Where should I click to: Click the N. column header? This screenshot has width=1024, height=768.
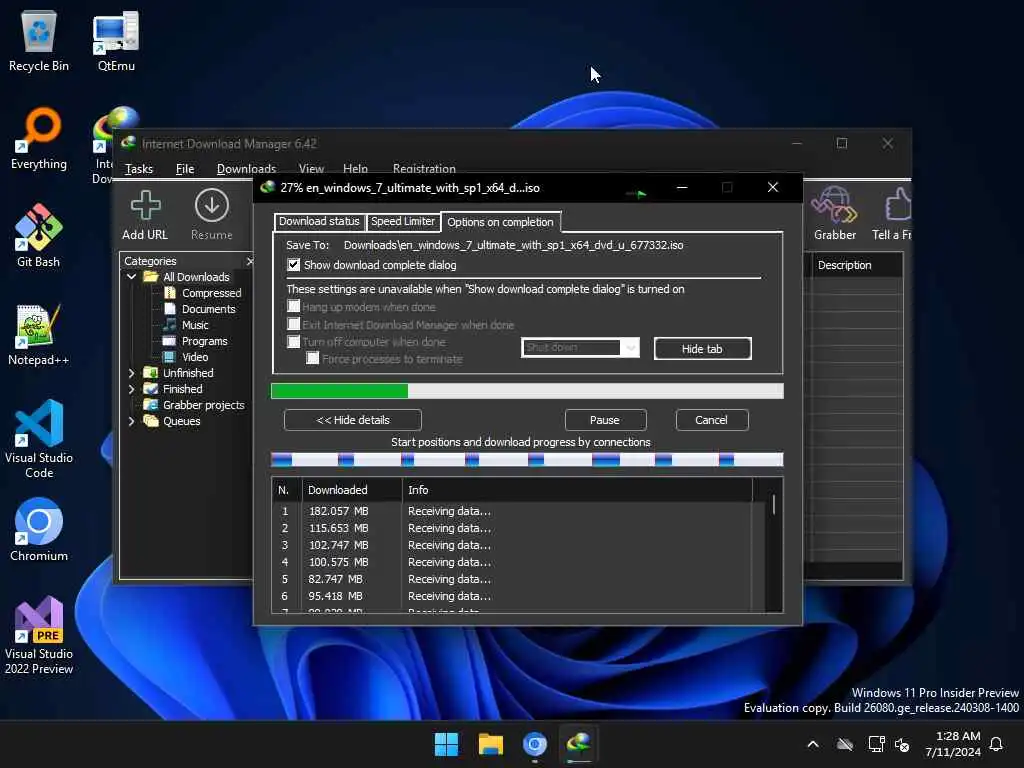[287, 490]
